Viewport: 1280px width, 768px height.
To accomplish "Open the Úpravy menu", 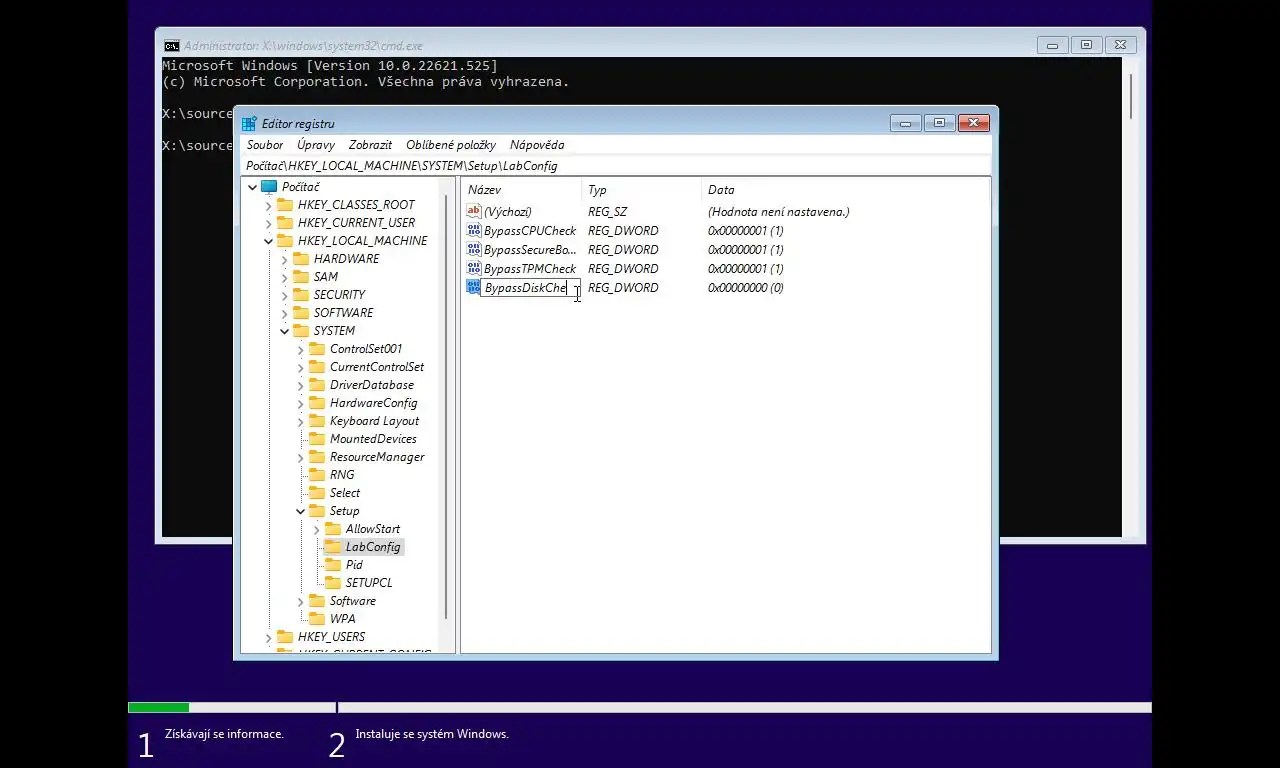I will pos(316,145).
